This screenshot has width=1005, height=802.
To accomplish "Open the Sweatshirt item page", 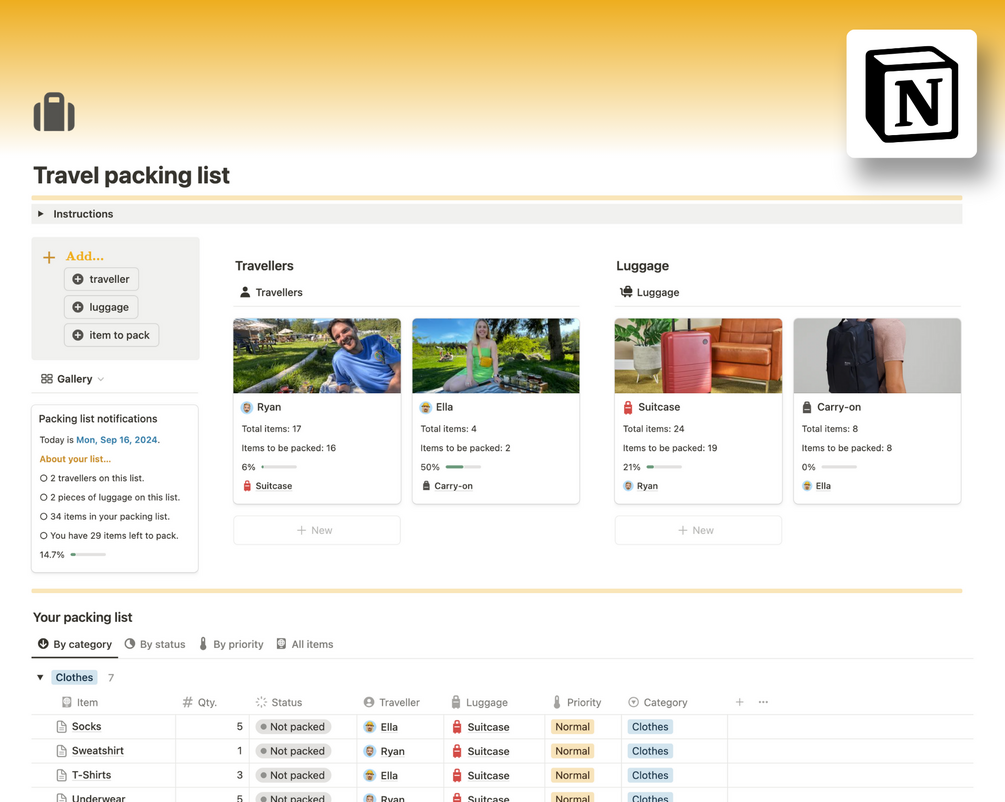I will [x=97, y=751].
